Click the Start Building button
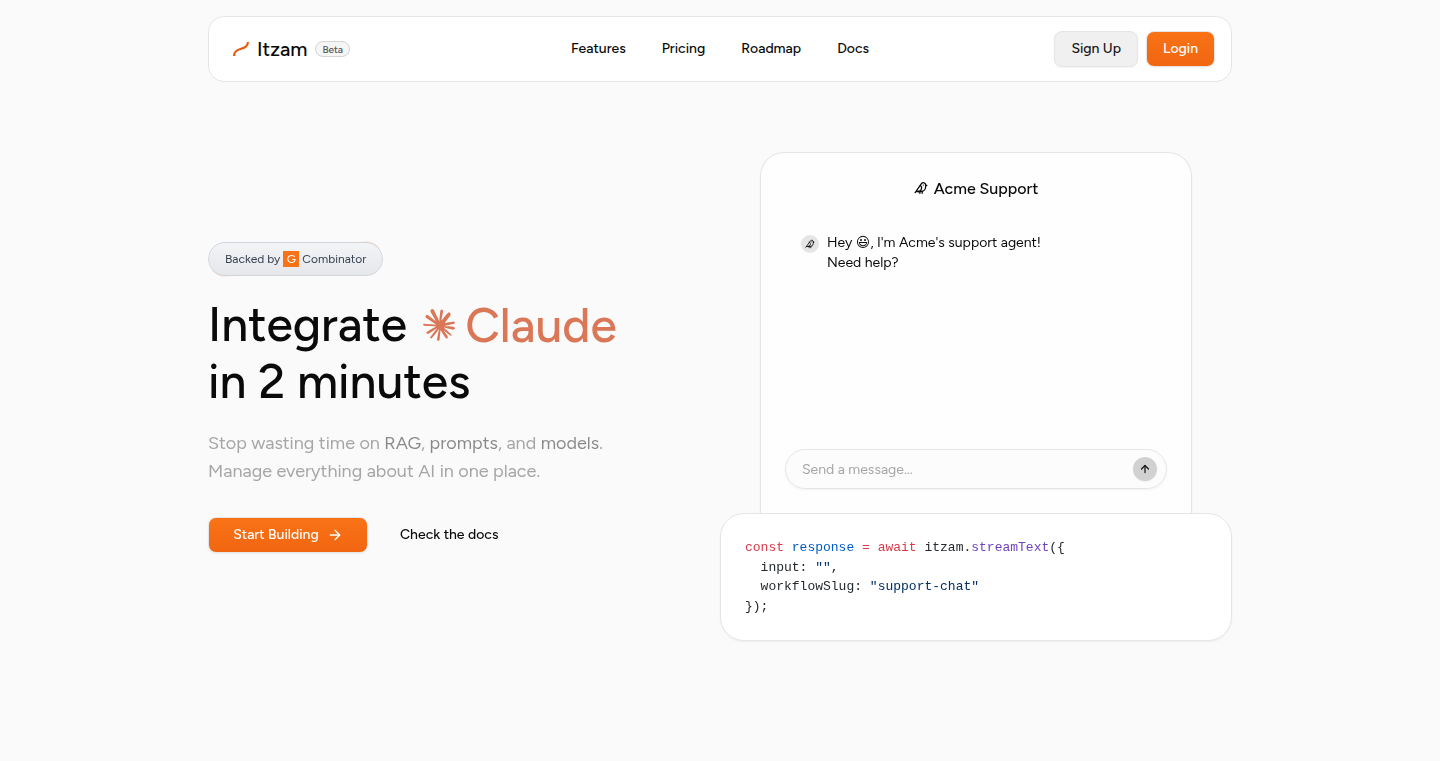This screenshot has width=1440, height=761. (x=288, y=535)
